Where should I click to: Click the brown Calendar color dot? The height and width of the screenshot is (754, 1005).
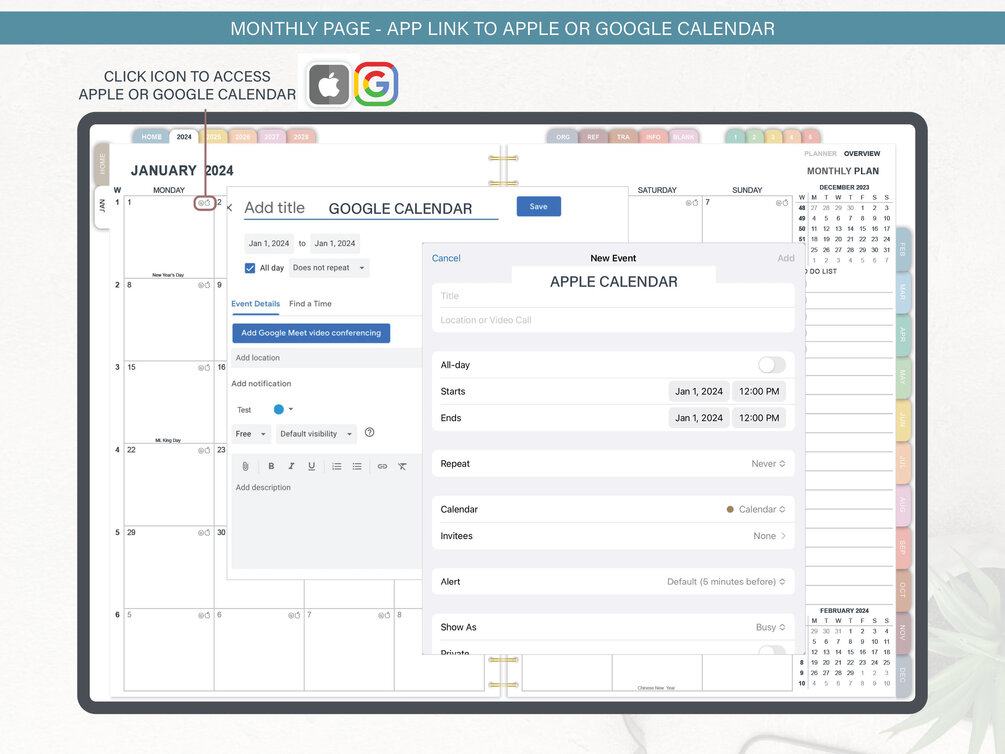tap(730, 509)
